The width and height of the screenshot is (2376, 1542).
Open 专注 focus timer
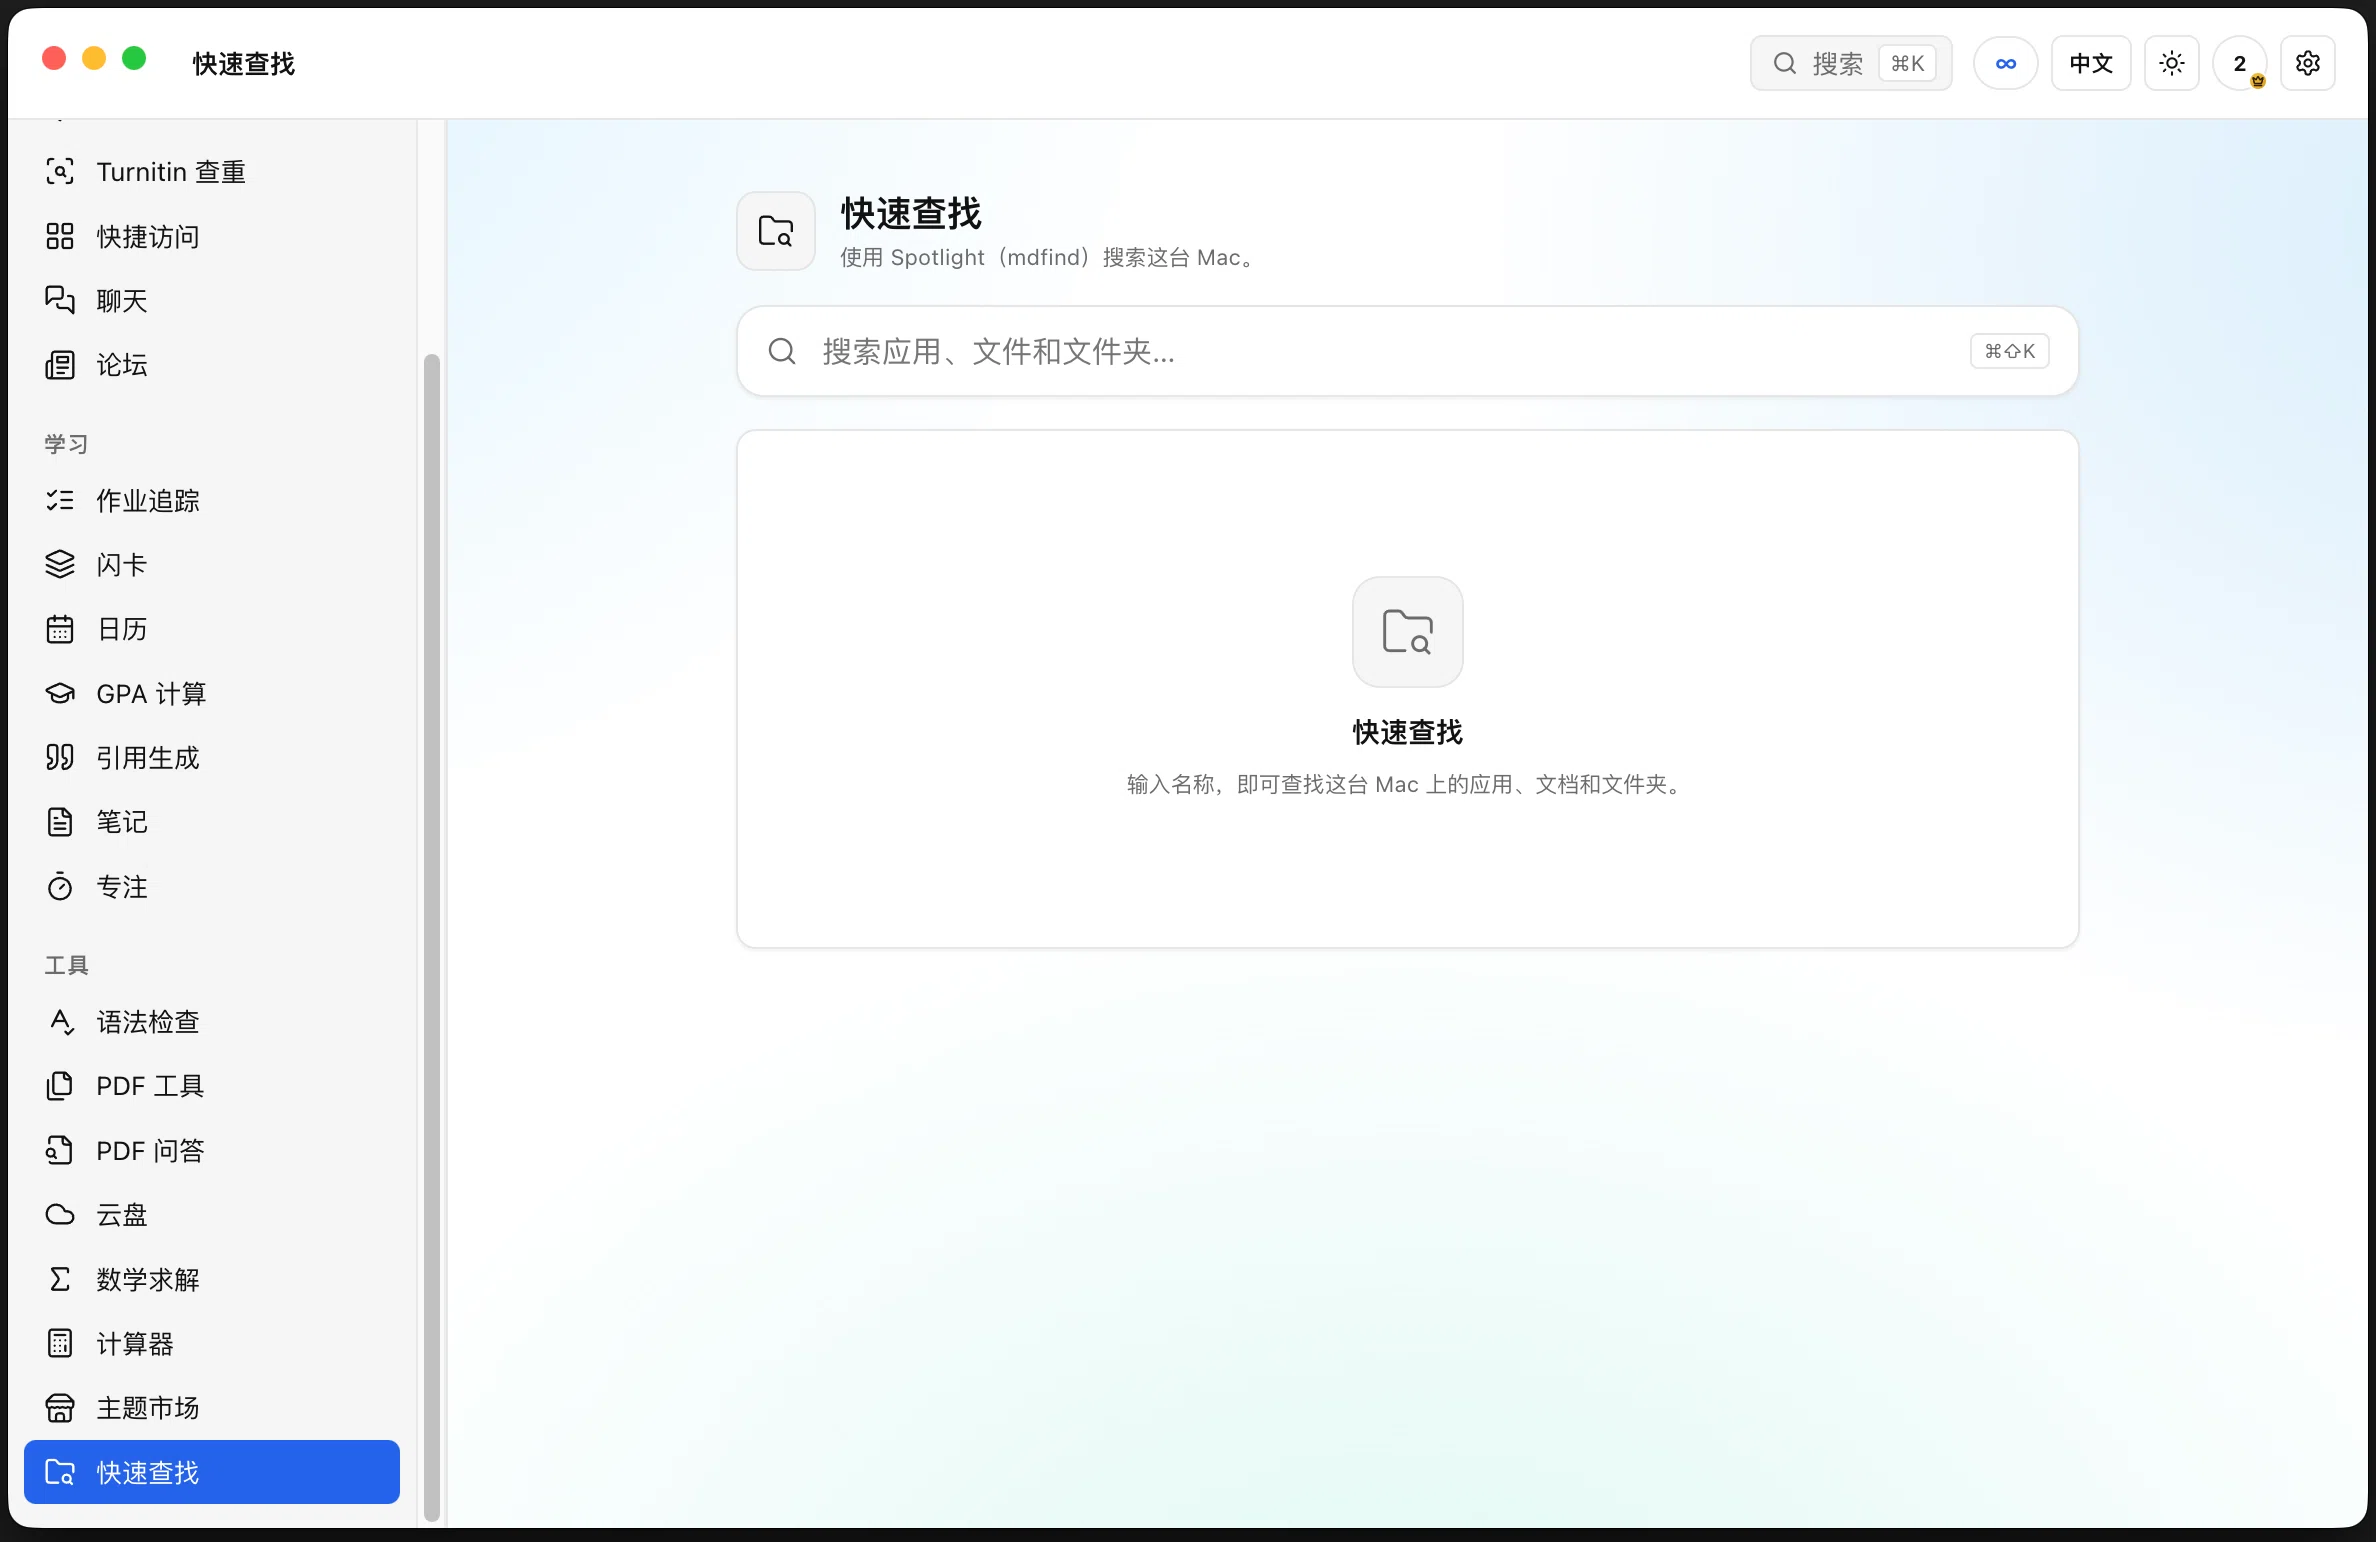pyautogui.click(x=211, y=886)
